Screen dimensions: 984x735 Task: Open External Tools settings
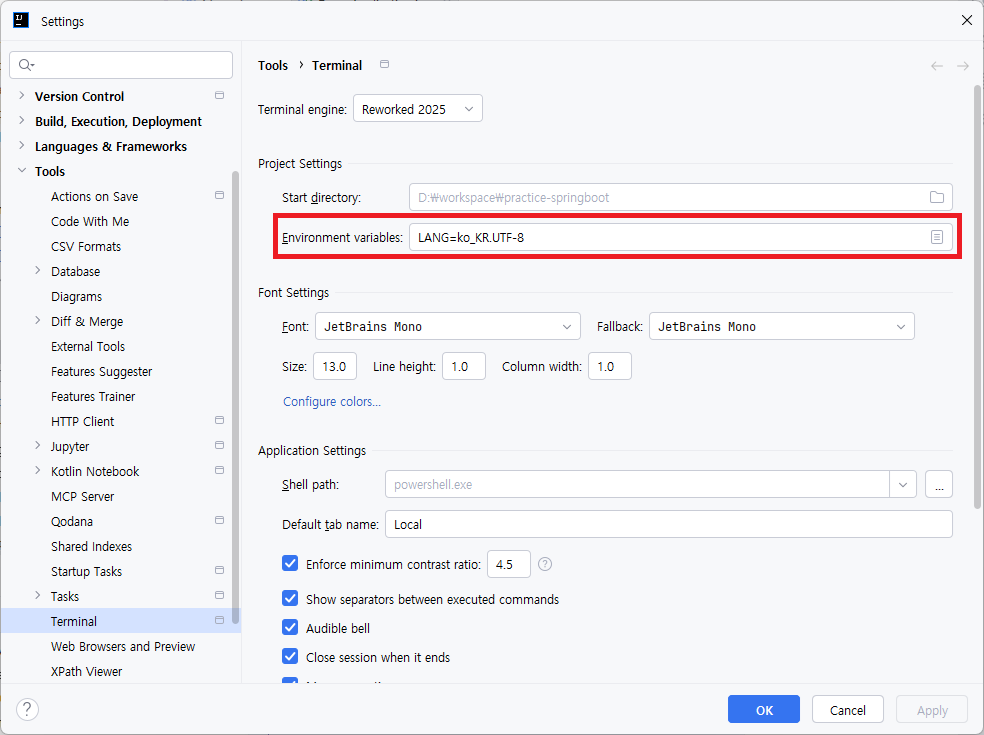[x=88, y=346]
